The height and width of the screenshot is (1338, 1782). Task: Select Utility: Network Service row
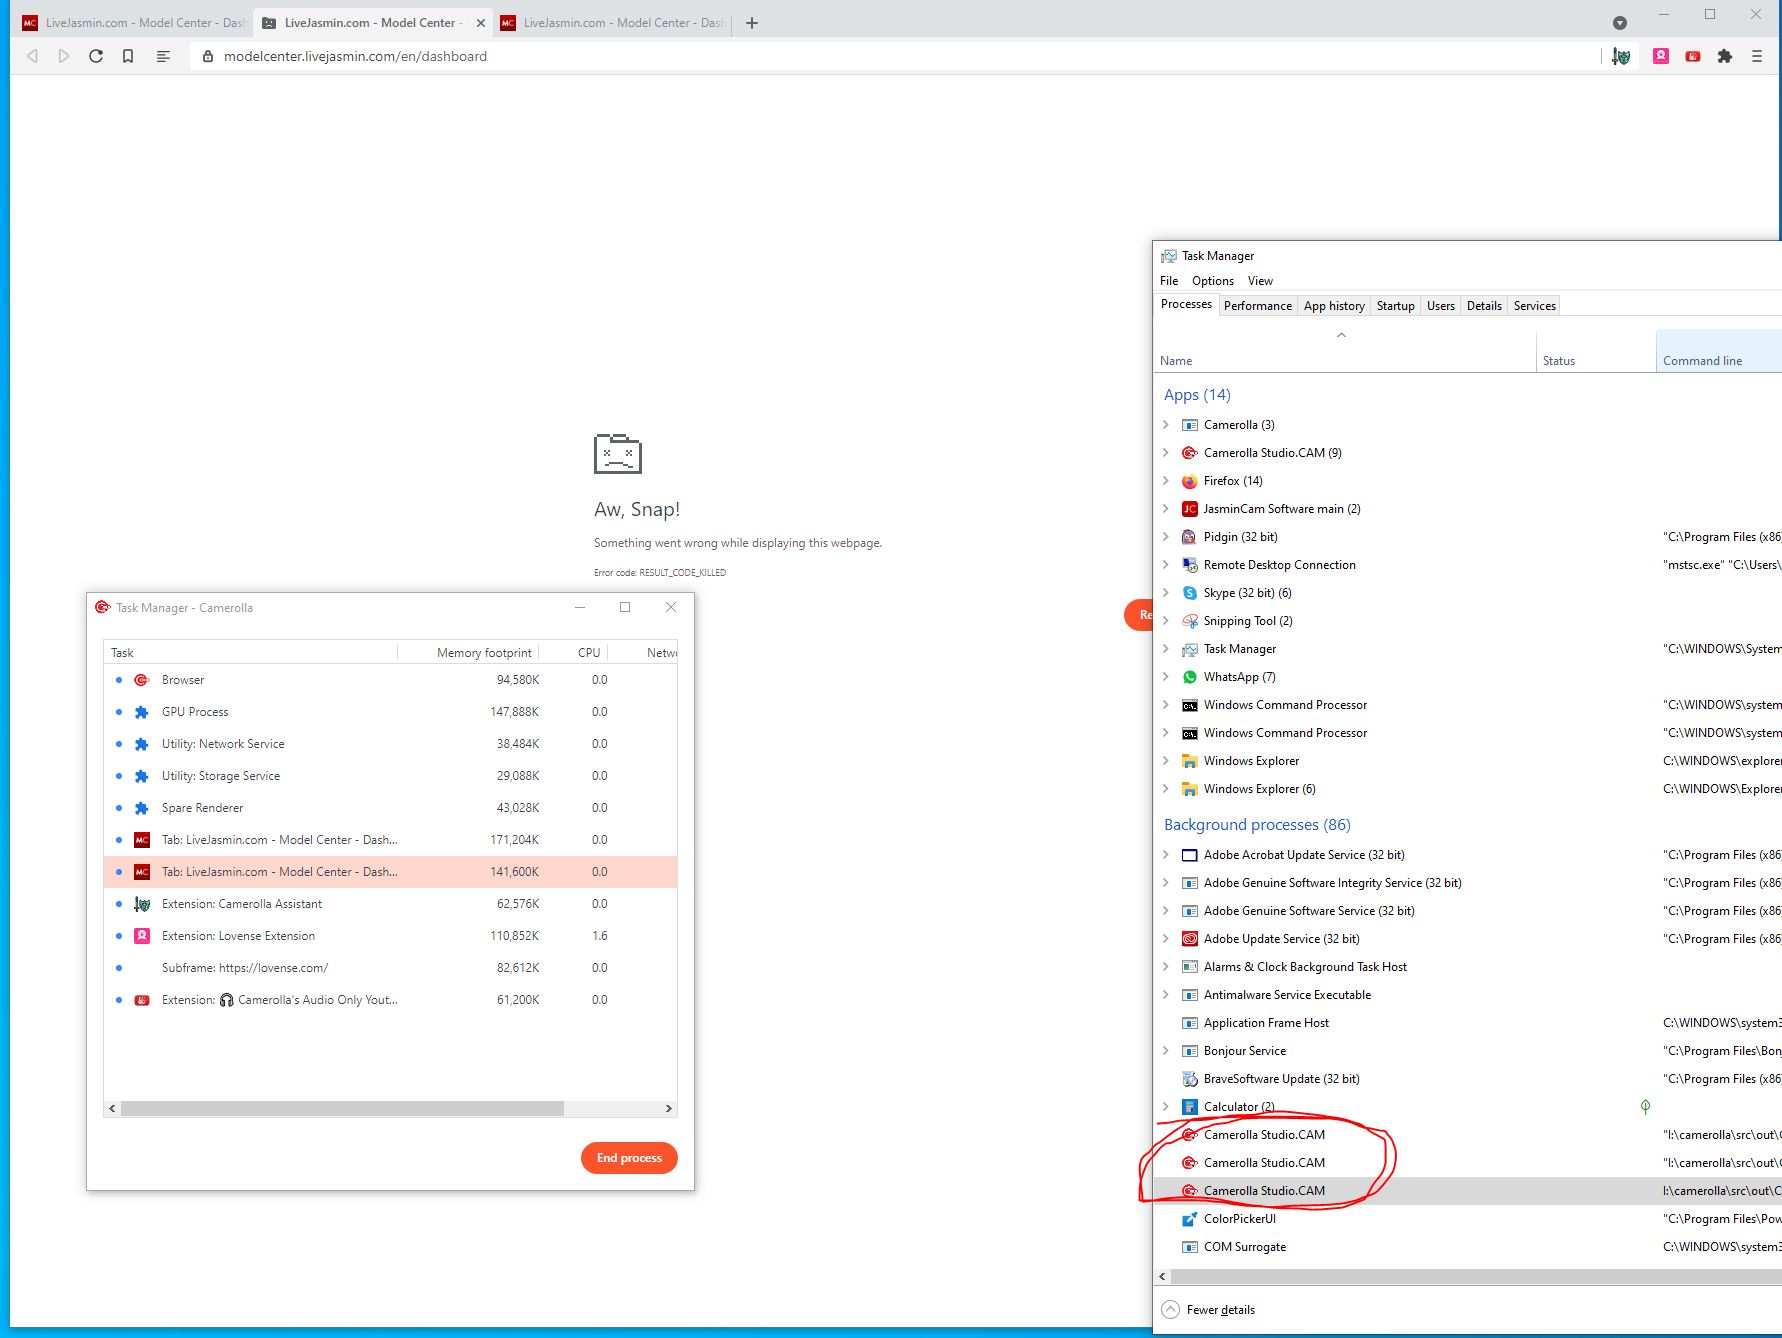(390, 744)
